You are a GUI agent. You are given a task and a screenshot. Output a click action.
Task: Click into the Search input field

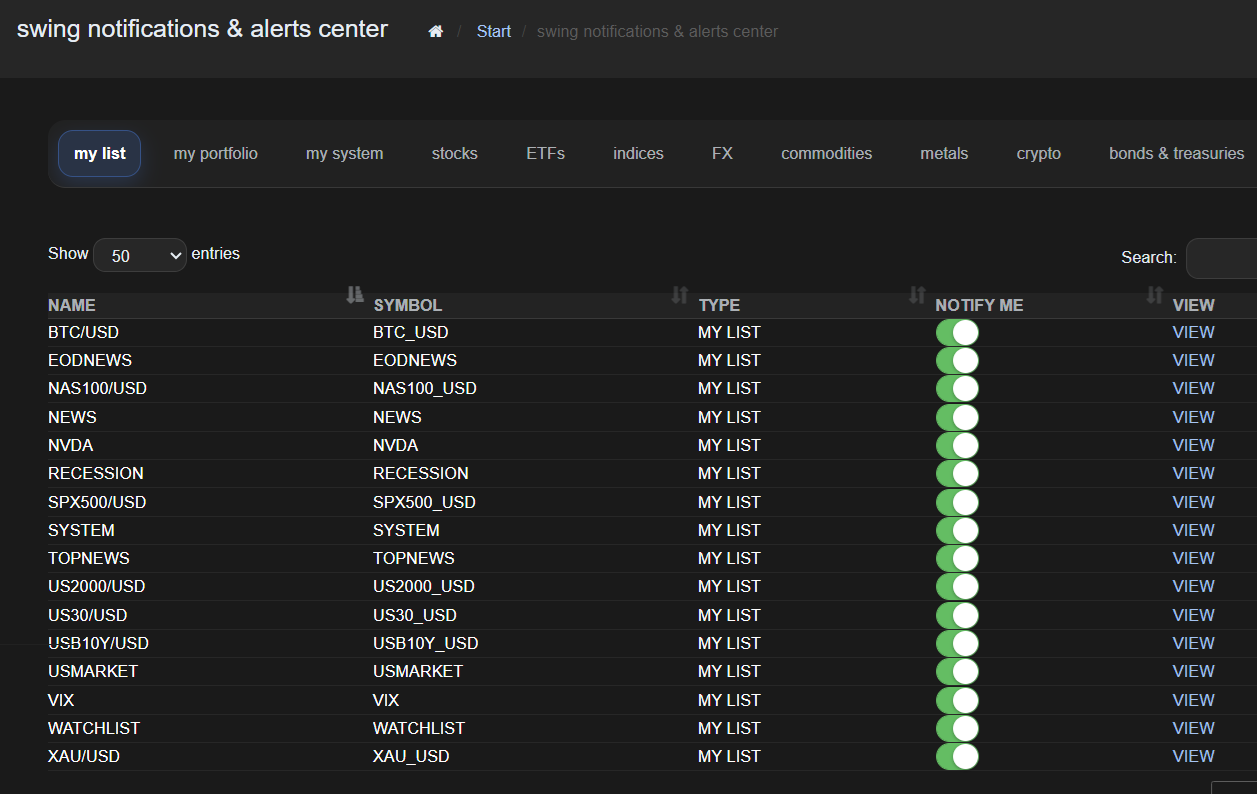pos(1222,258)
